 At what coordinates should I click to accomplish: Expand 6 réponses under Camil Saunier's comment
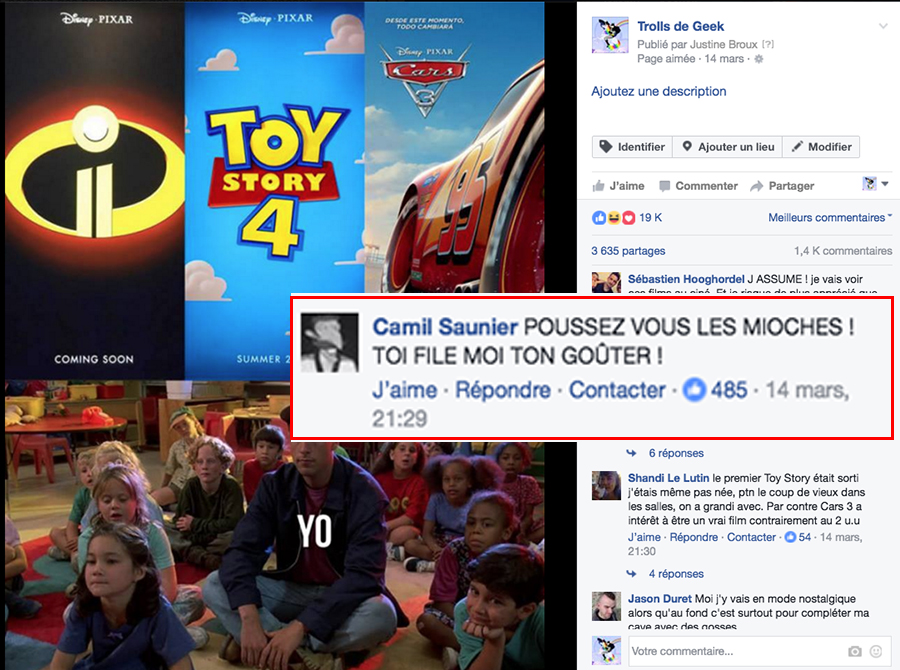point(676,453)
